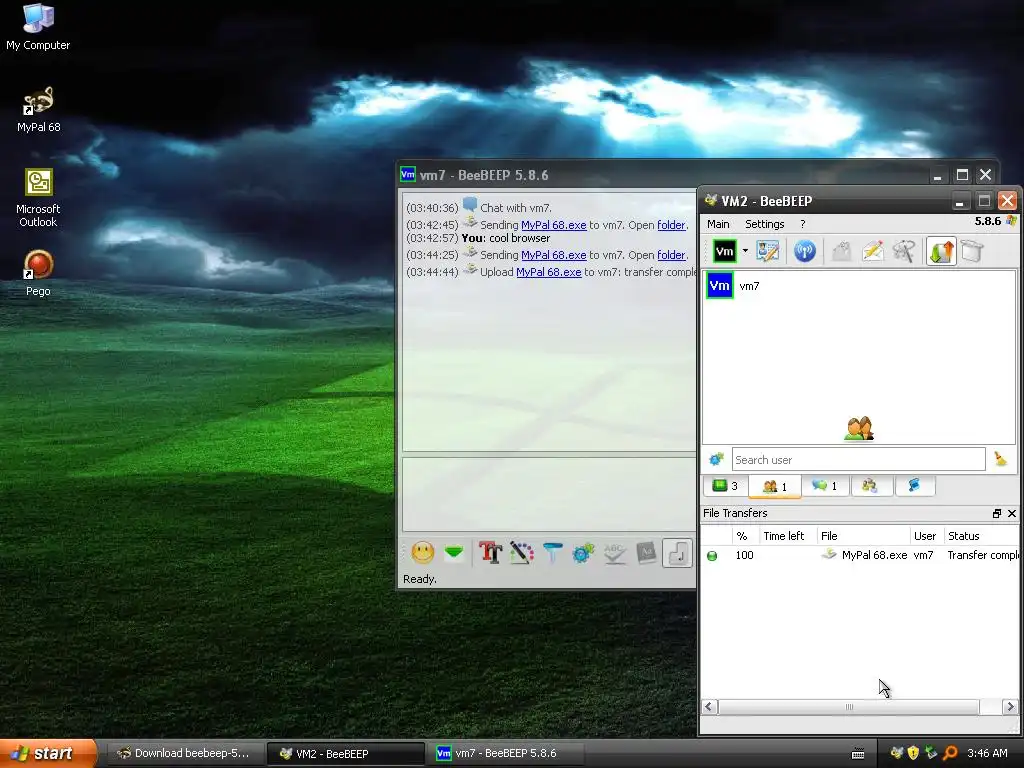
Task: Click the blue broadcast antenna icon
Action: pyautogui.click(x=805, y=251)
